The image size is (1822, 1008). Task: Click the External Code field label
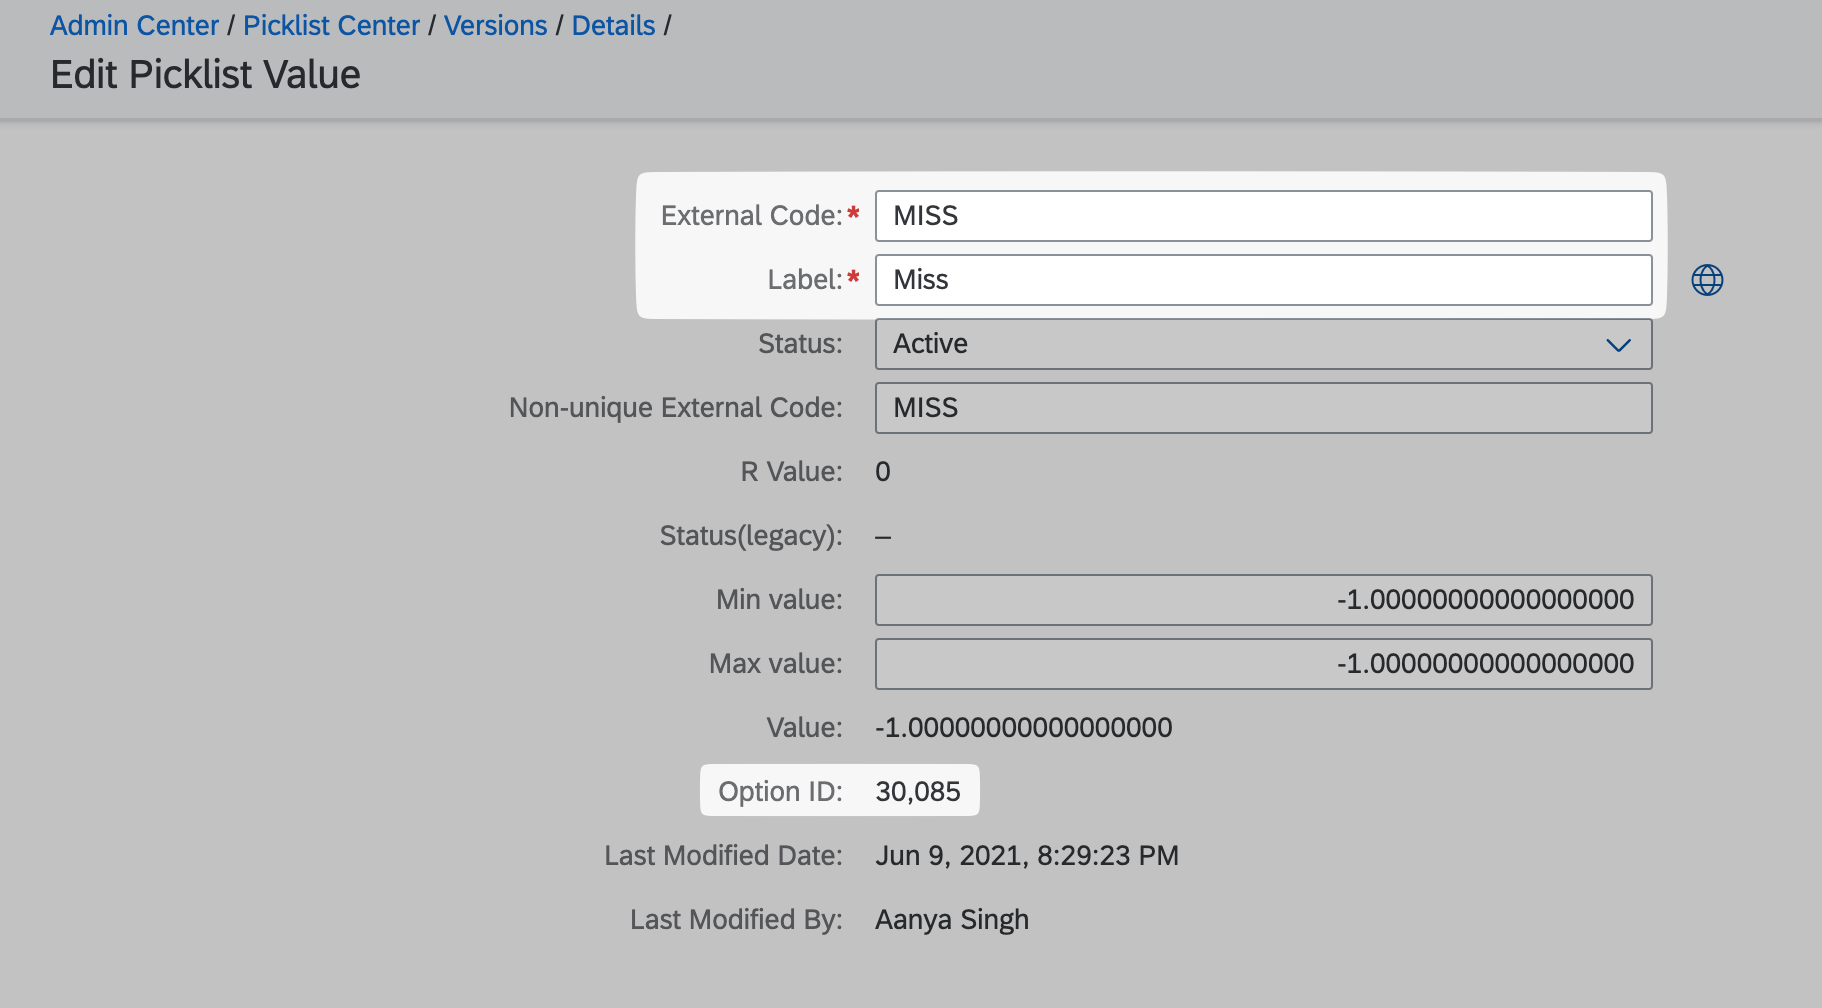751,216
